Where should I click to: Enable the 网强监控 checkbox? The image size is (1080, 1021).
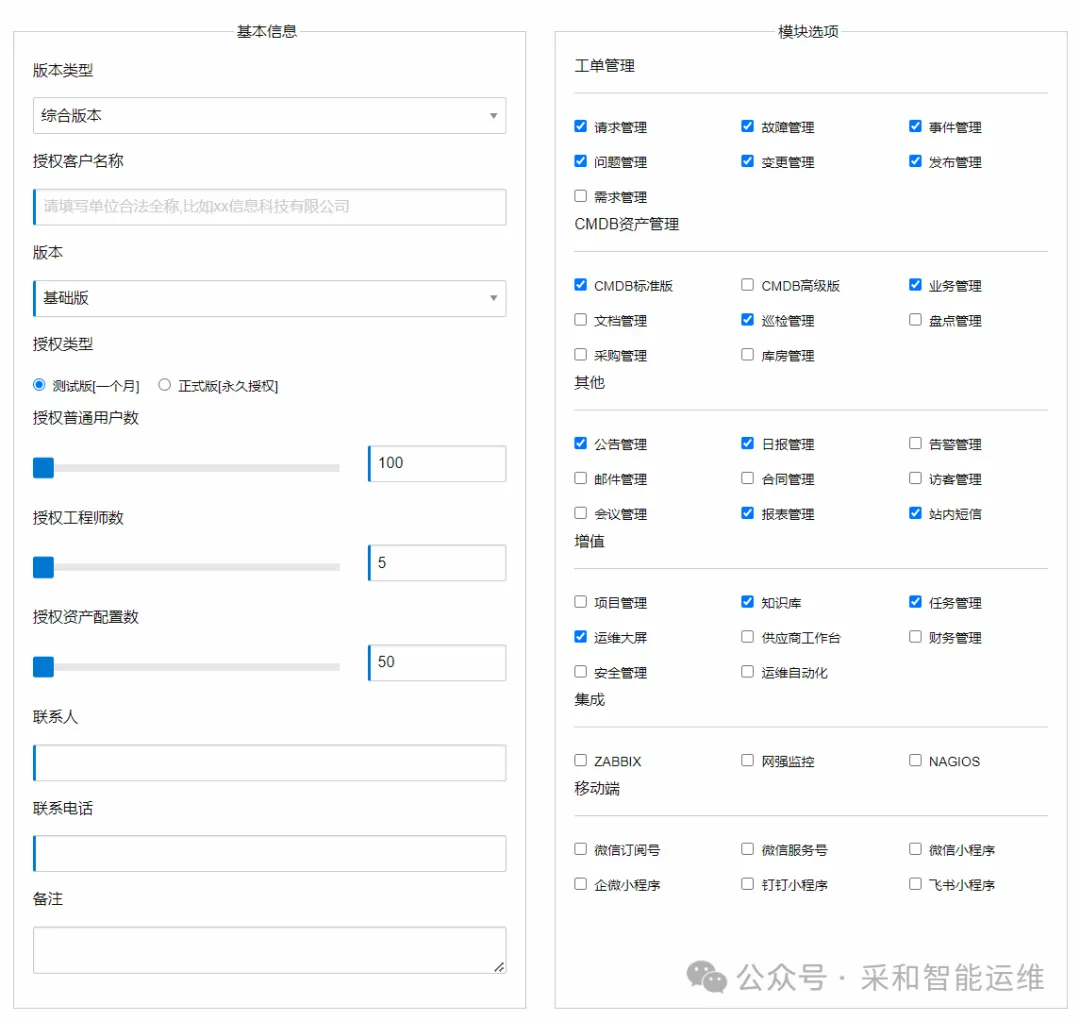click(747, 760)
